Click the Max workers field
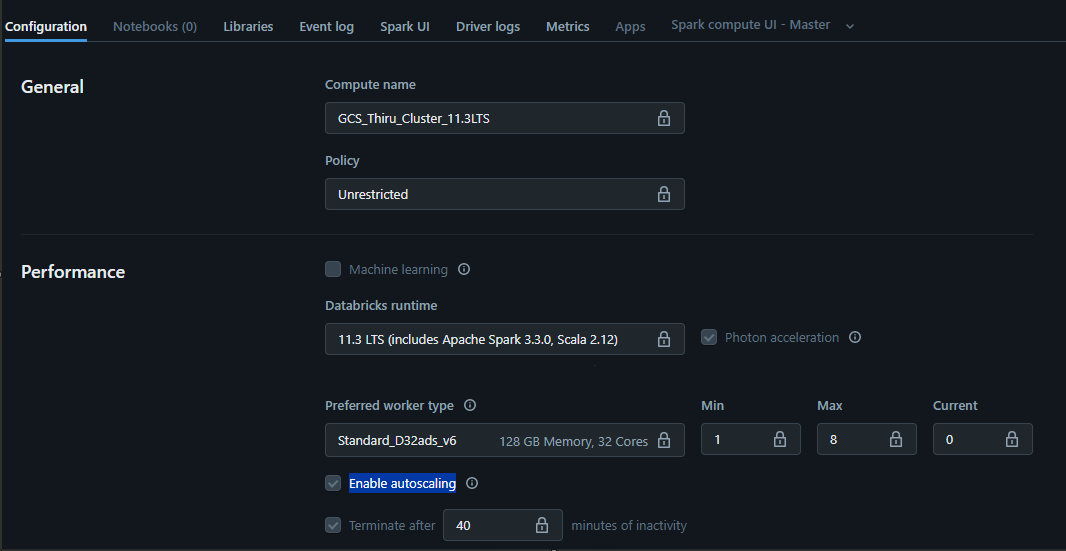Screen dimensions: 1066x551 867,439
